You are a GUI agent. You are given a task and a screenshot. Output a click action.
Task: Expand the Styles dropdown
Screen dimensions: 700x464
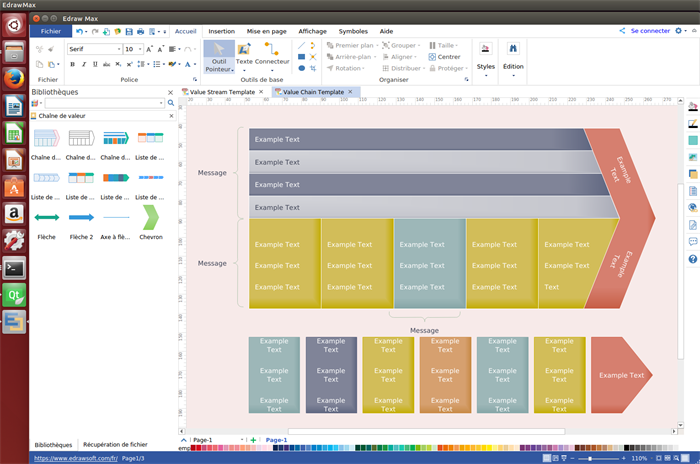(x=485, y=67)
